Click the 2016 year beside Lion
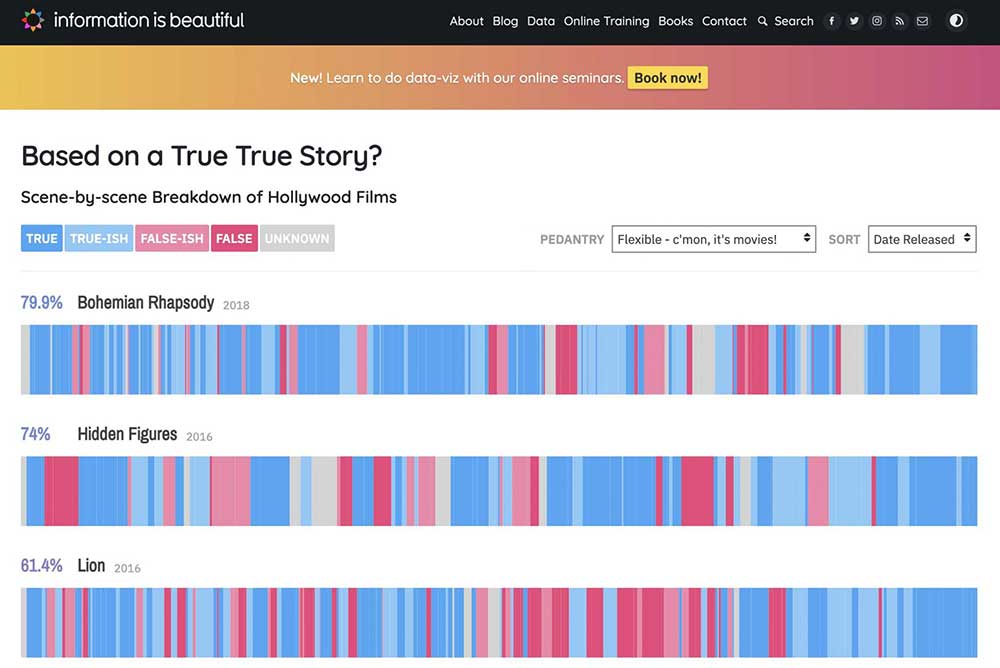 pyautogui.click(x=127, y=568)
